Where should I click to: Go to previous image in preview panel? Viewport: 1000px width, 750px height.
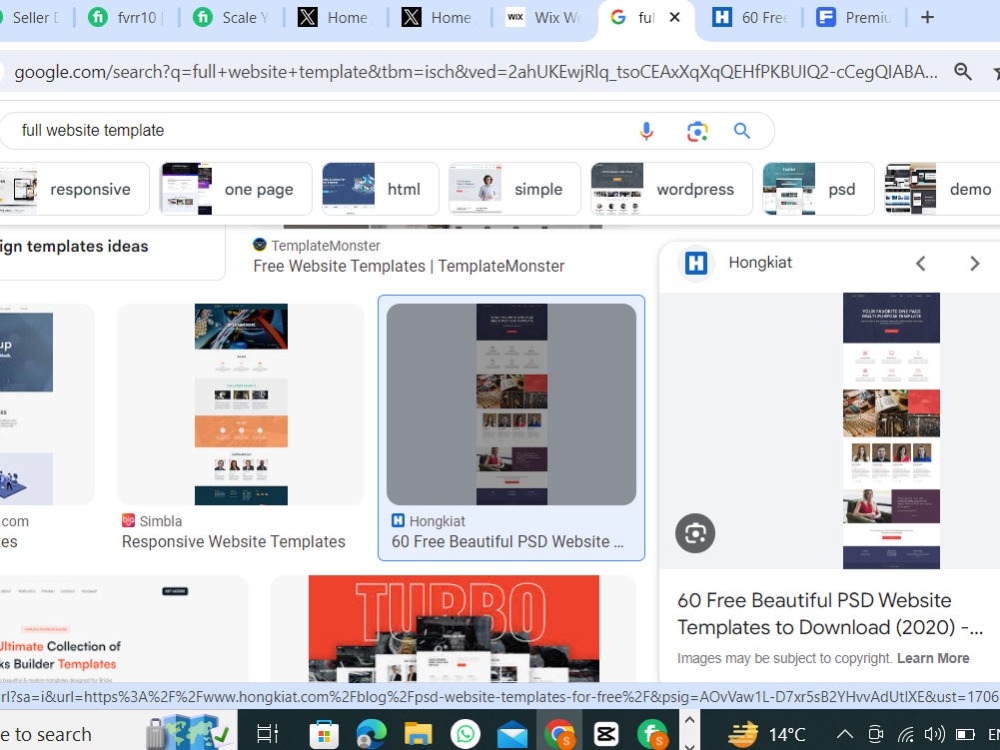click(921, 263)
